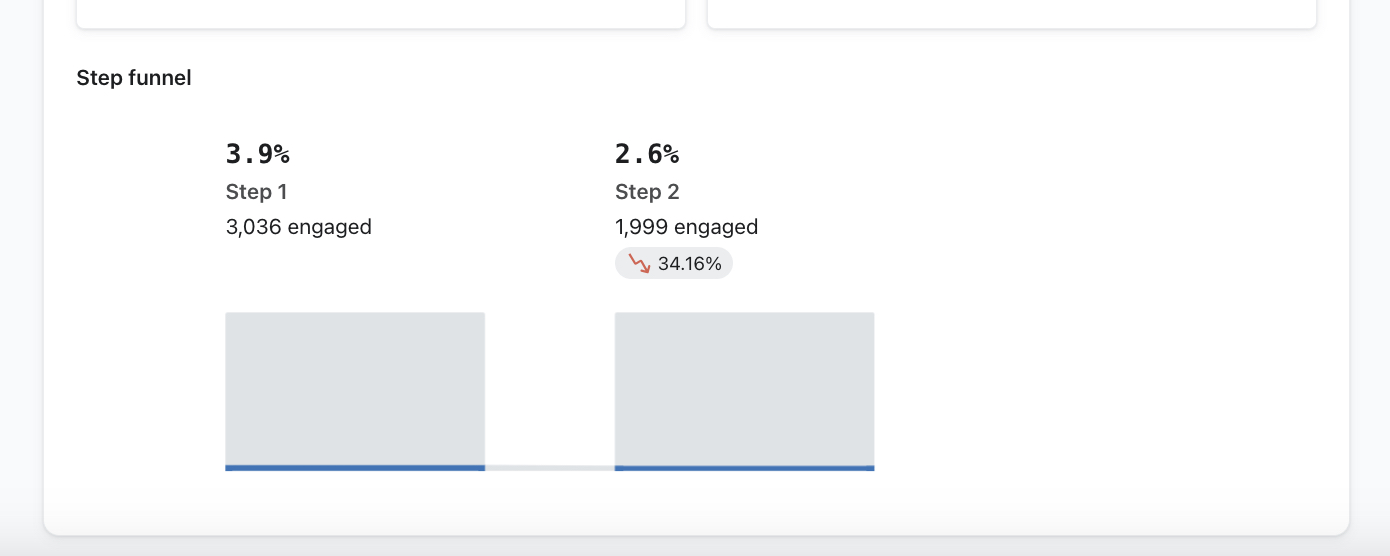This screenshot has width=1390, height=556.
Task: Click the word "engaged" beneath Step 2
Action: coord(716,227)
